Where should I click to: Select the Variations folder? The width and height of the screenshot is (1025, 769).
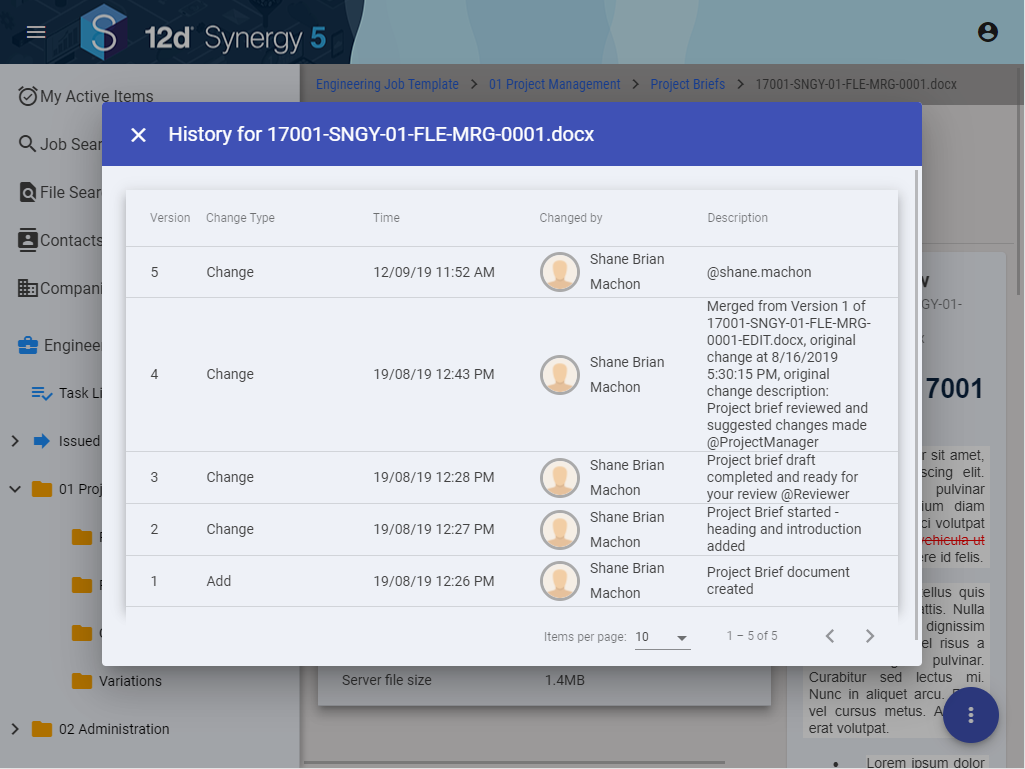[x=130, y=681]
